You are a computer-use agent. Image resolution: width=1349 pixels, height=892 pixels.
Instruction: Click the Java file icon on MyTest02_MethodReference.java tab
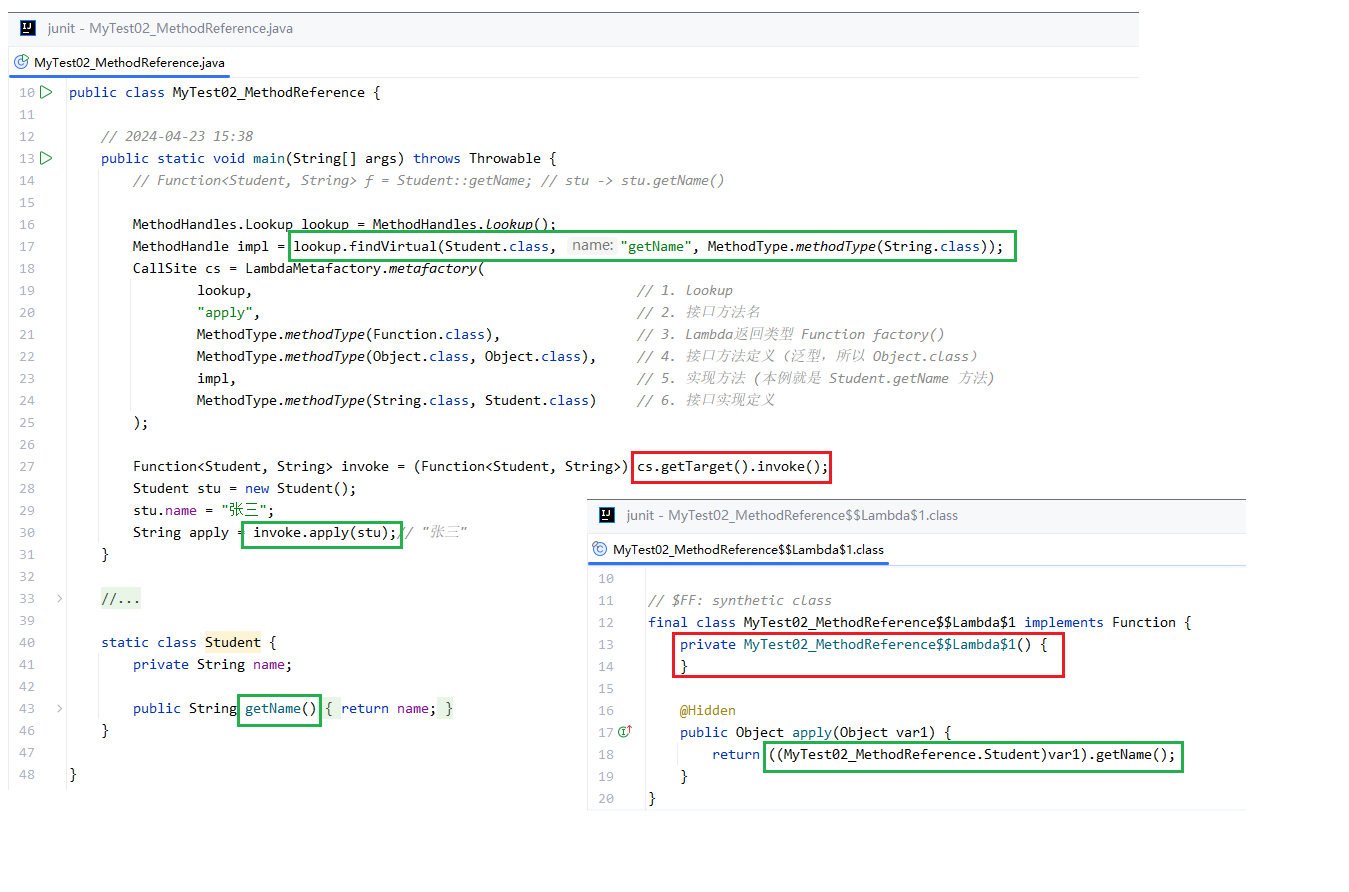tap(22, 62)
